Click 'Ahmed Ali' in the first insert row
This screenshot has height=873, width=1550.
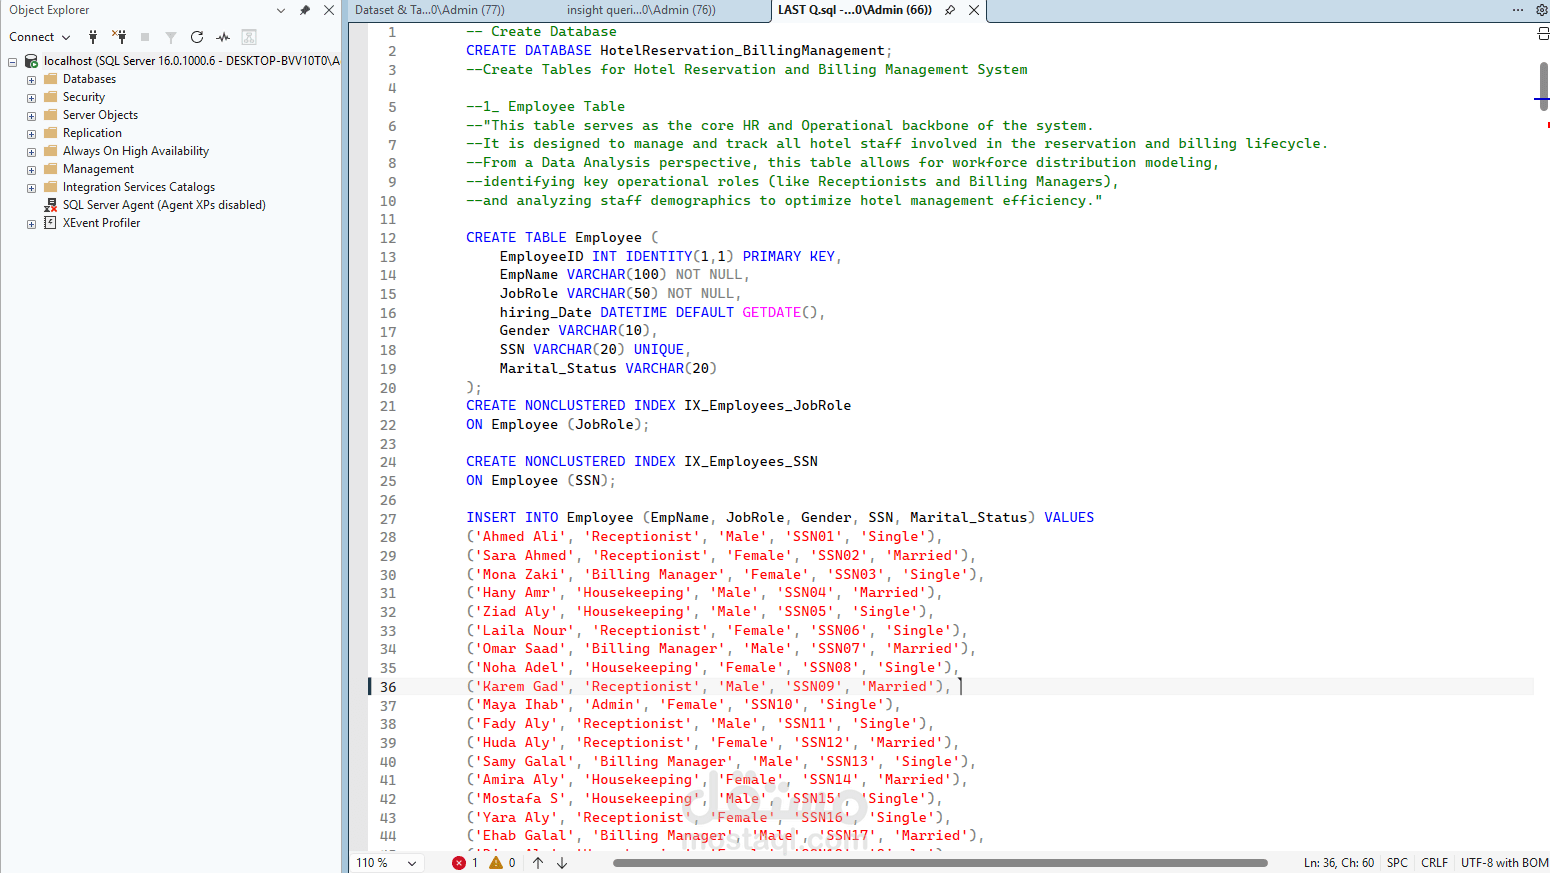click(x=521, y=537)
